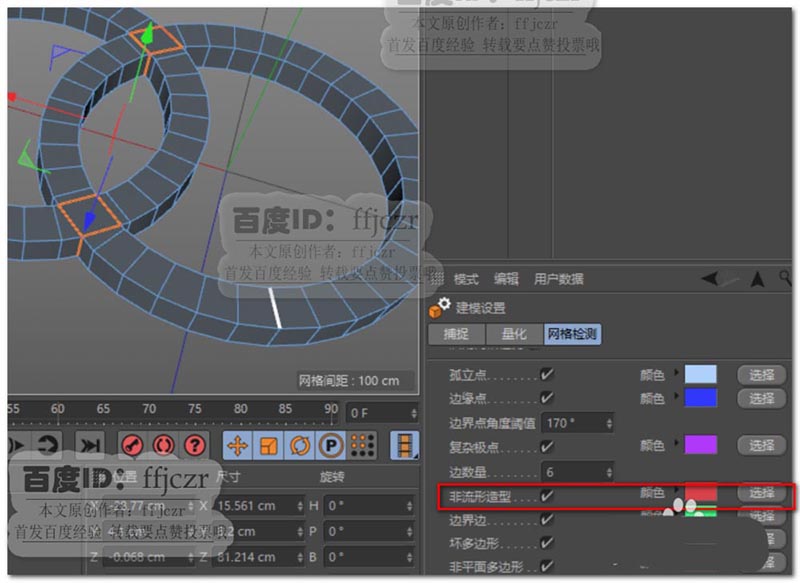
Task: Select the 网格检测 tab
Action: (572, 334)
